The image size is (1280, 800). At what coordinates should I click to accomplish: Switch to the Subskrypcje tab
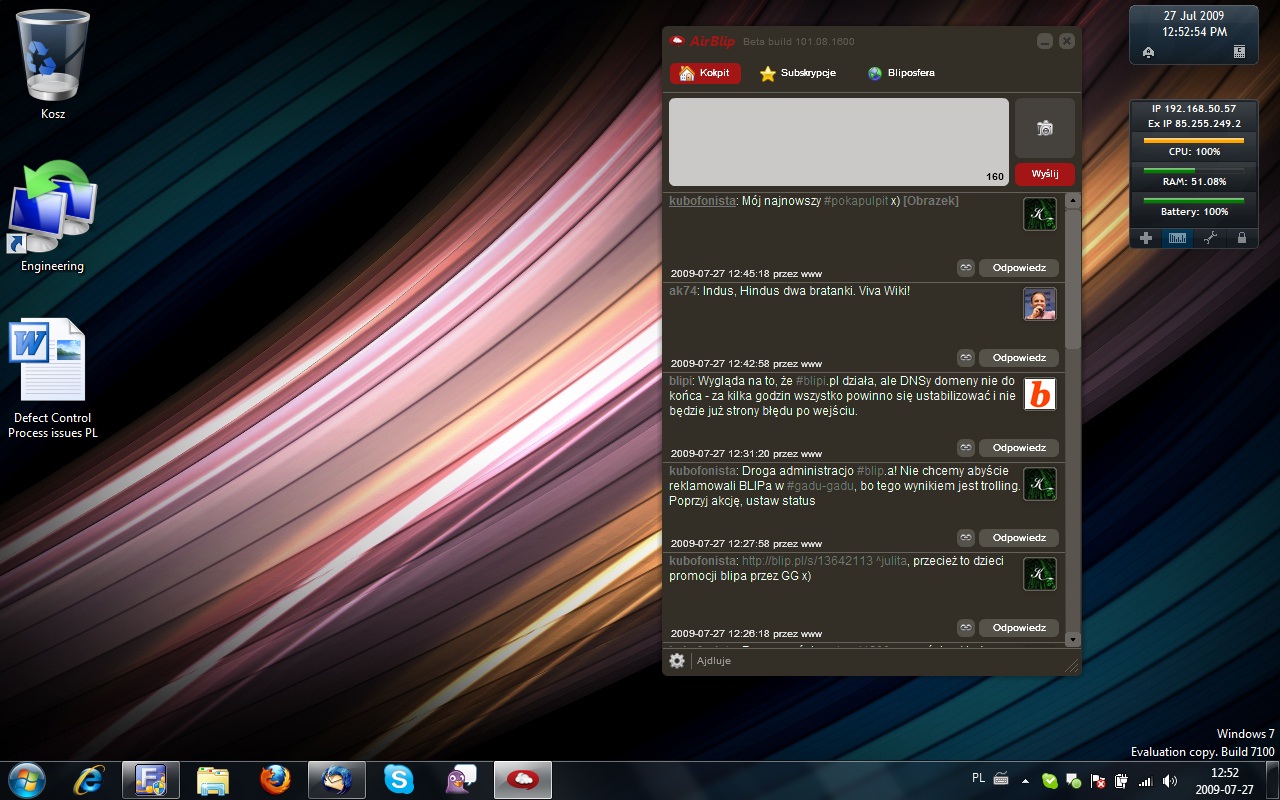[798, 73]
